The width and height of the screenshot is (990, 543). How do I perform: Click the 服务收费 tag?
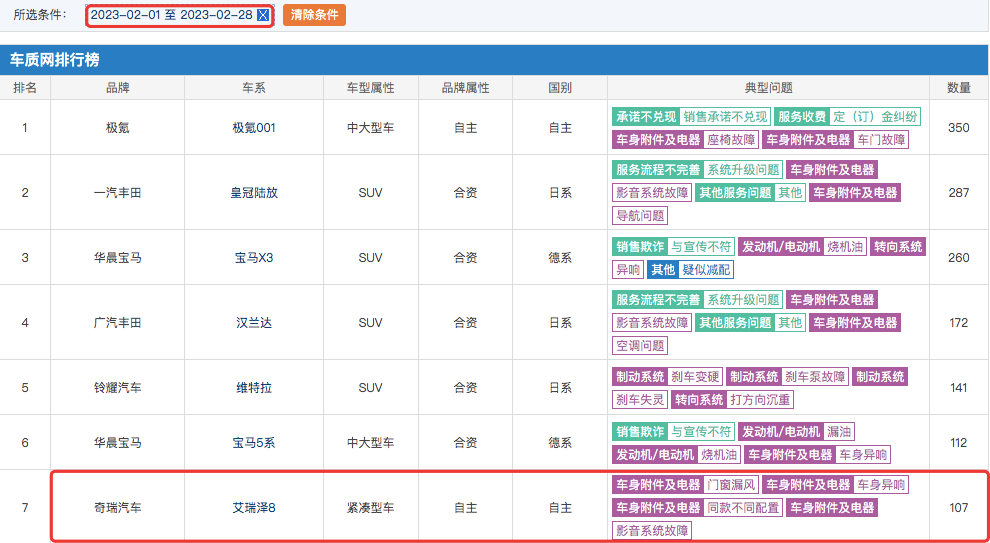[x=802, y=117]
